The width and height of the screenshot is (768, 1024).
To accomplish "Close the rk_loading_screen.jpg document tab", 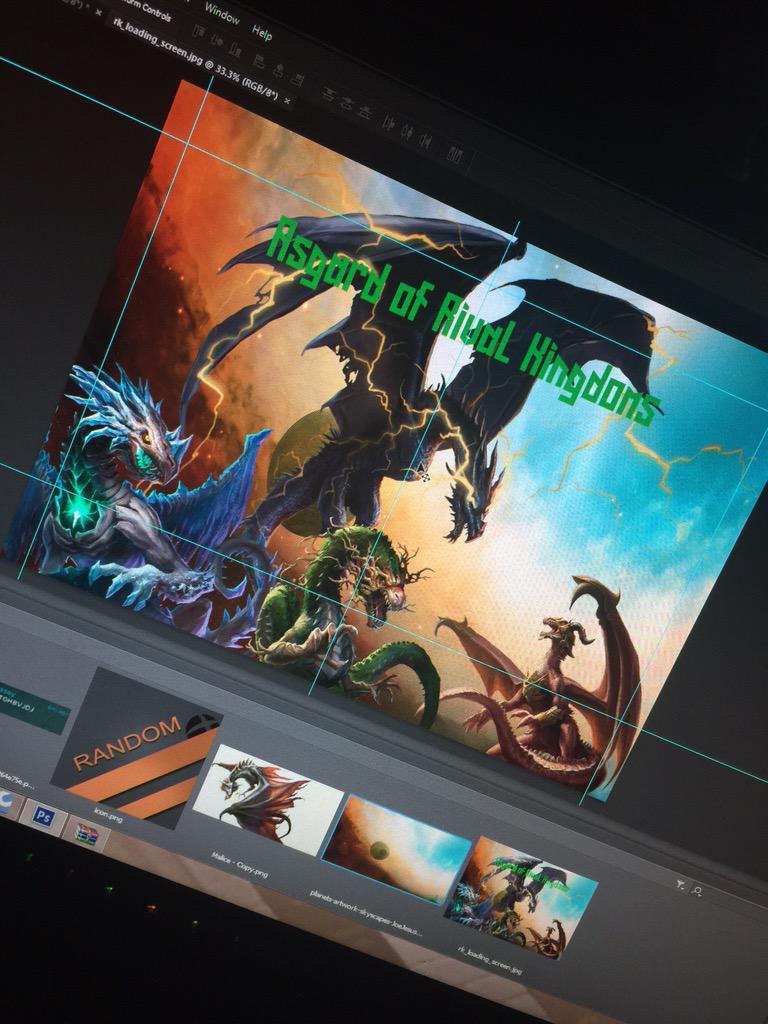I will [287, 100].
